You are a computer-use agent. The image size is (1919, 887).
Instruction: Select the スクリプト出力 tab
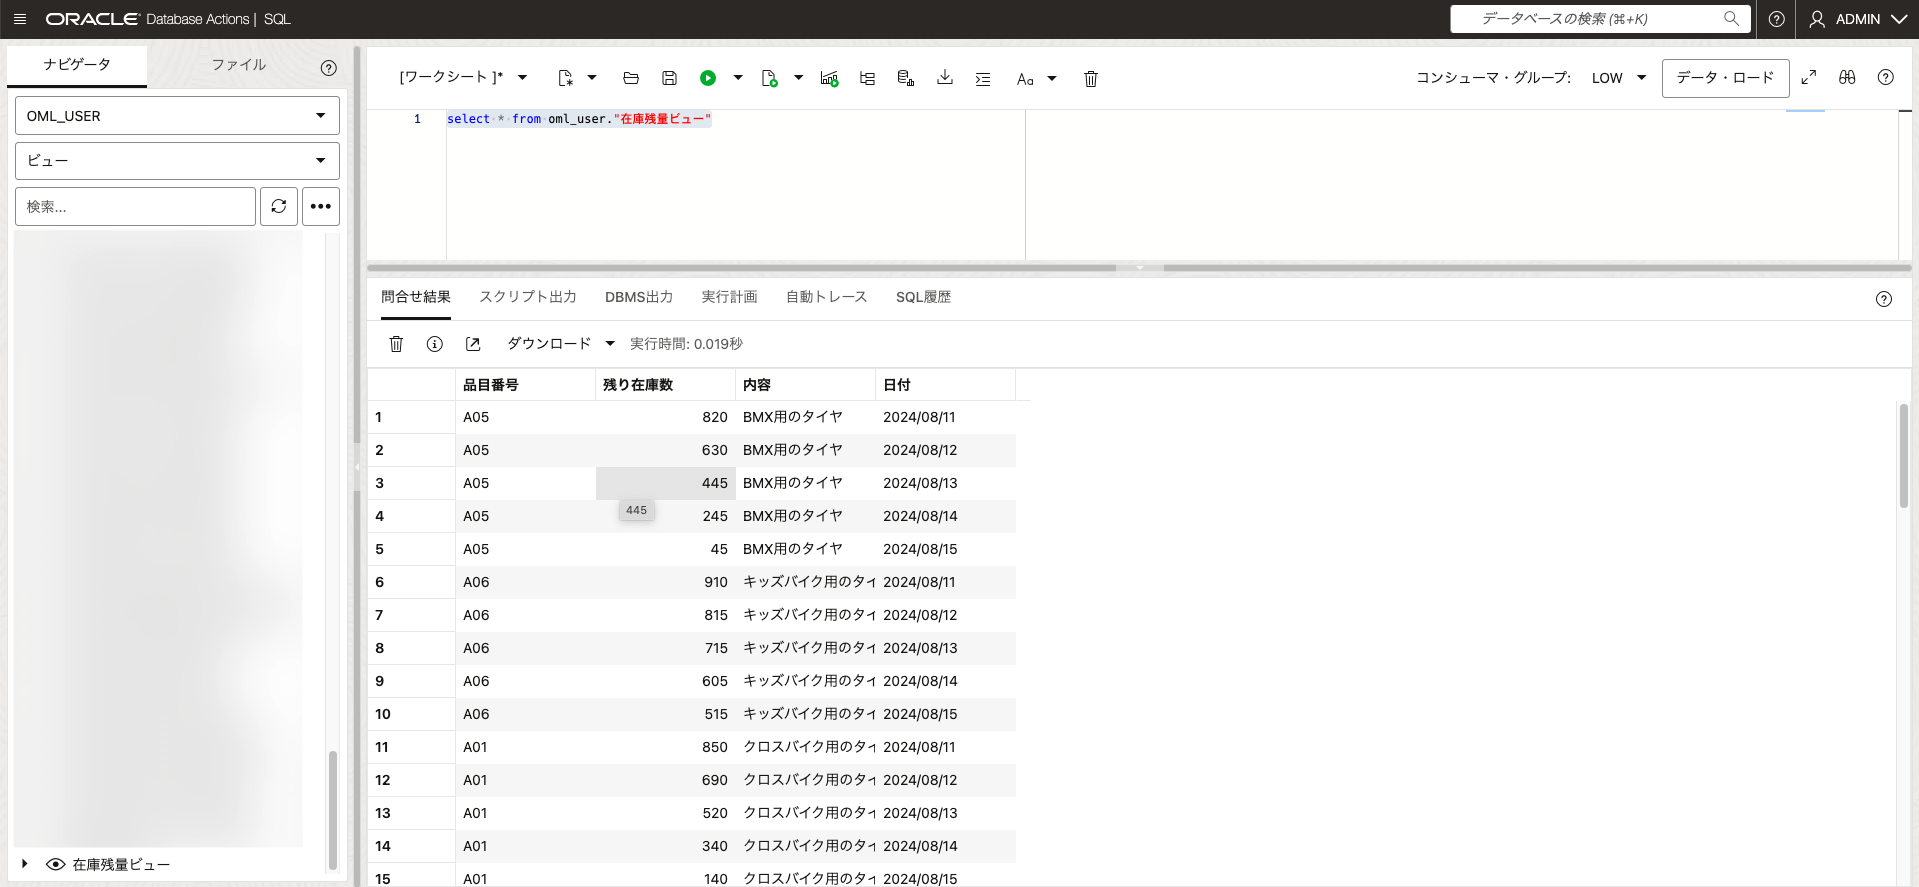point(528,297)
